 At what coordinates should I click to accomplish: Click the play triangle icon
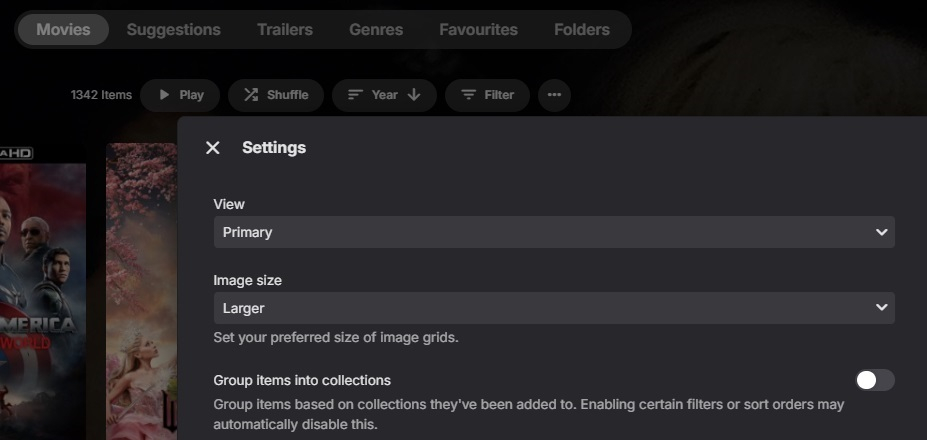click(x=164, y=95)
